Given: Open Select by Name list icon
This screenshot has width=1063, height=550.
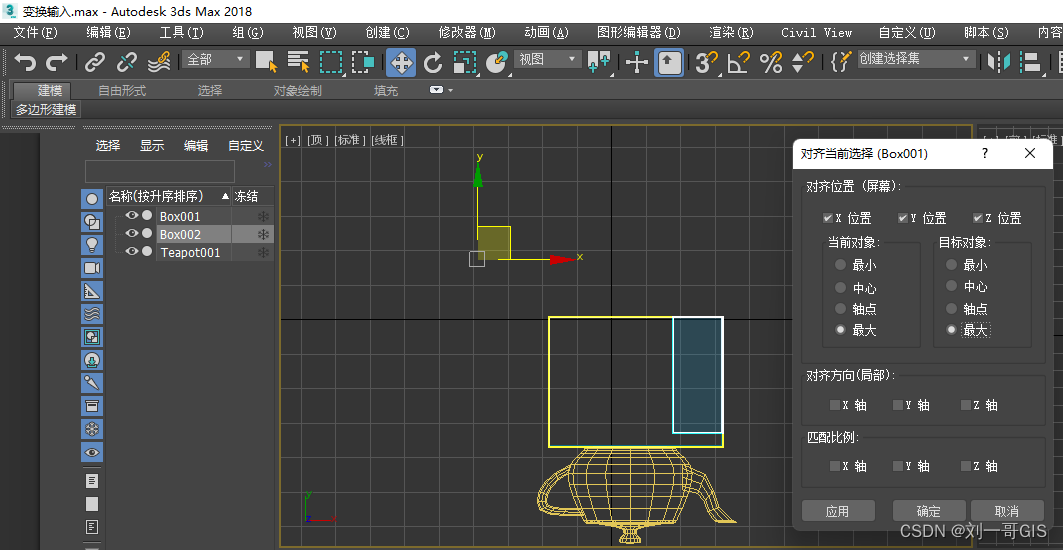Looking at the screenshot, I should [x=298, y=62].
